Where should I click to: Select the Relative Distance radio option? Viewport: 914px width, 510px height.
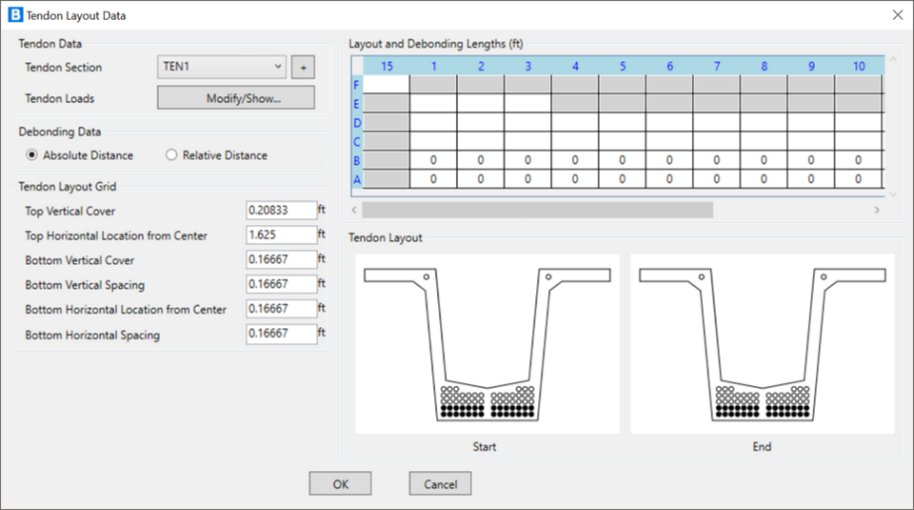pos(171,155)
